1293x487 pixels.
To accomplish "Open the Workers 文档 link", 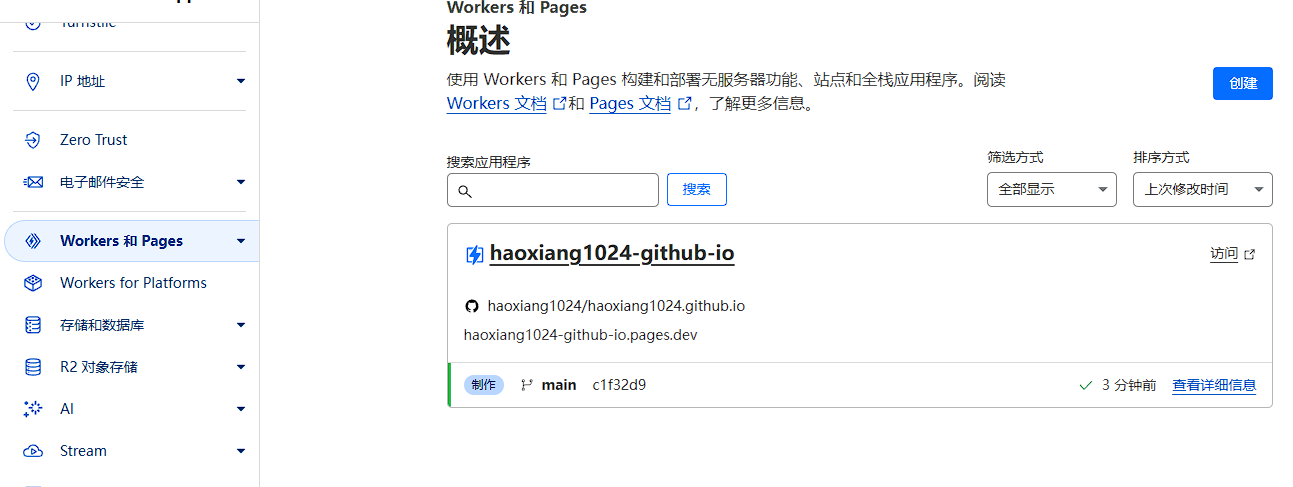I will (x=497, y=103).
